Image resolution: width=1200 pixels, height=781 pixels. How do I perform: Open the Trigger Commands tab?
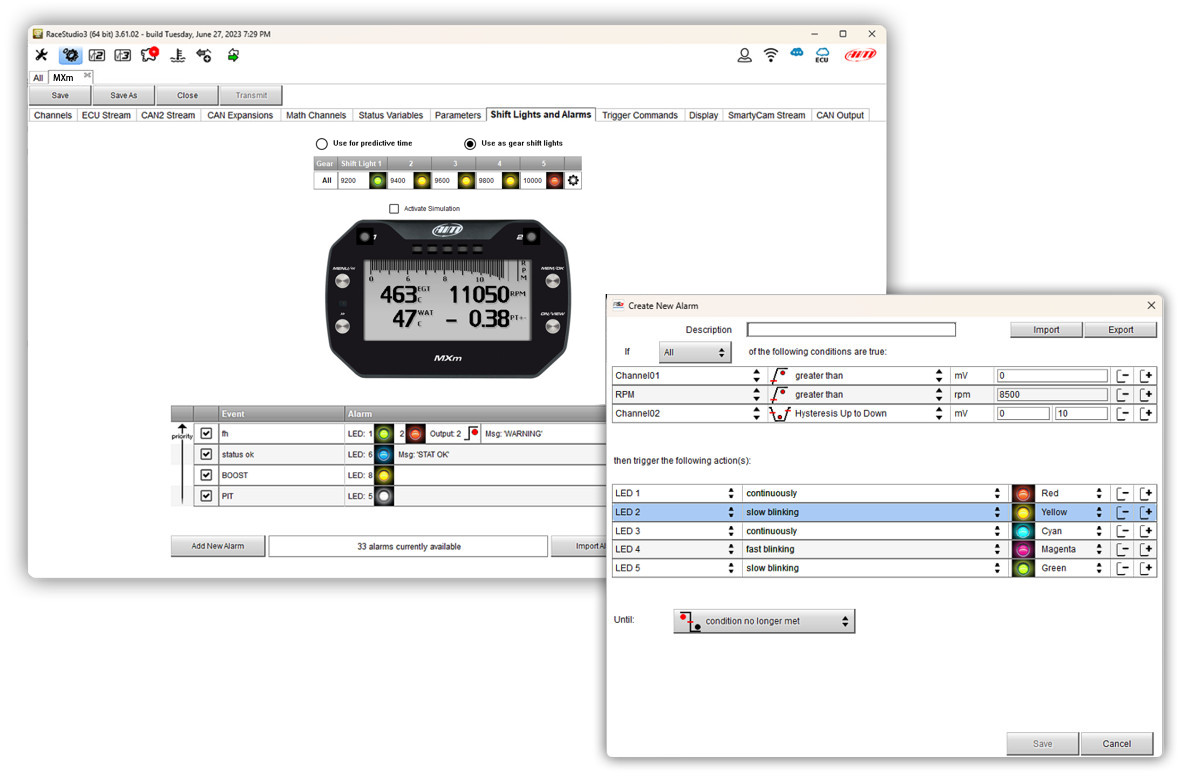(x=639, y=115)
